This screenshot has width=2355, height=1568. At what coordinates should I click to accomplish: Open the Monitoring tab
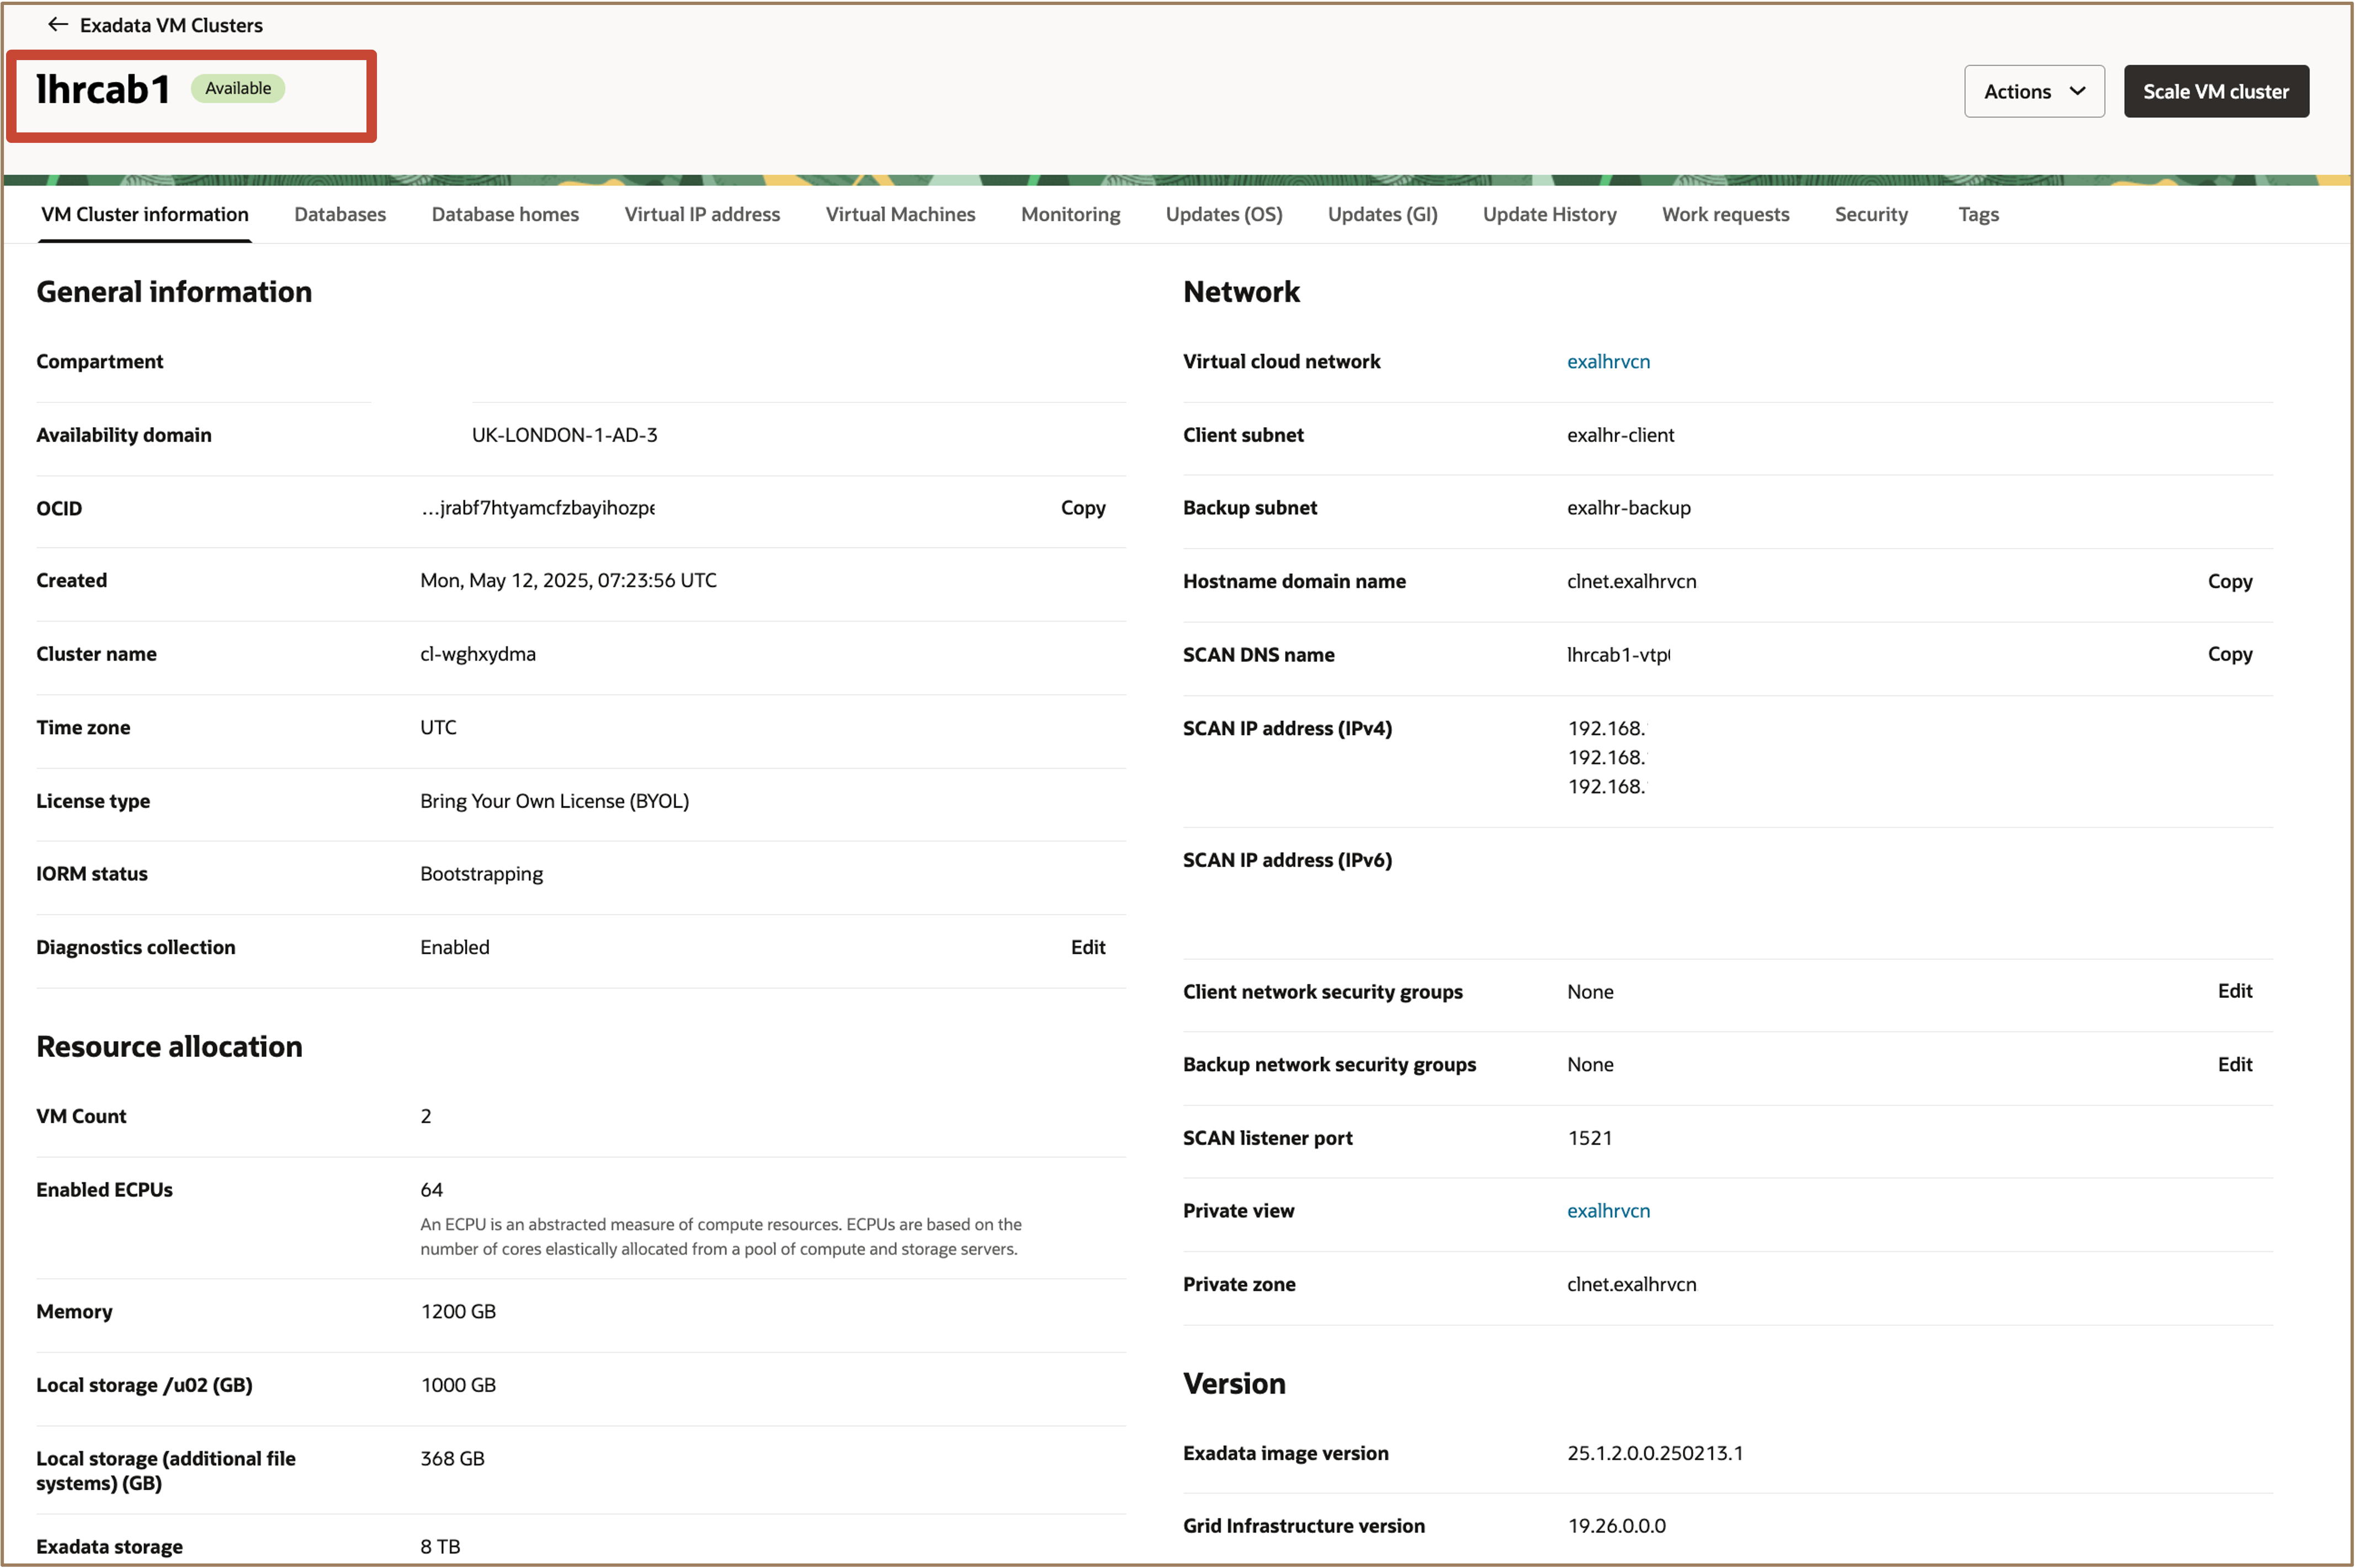[x=1070, y=214]
